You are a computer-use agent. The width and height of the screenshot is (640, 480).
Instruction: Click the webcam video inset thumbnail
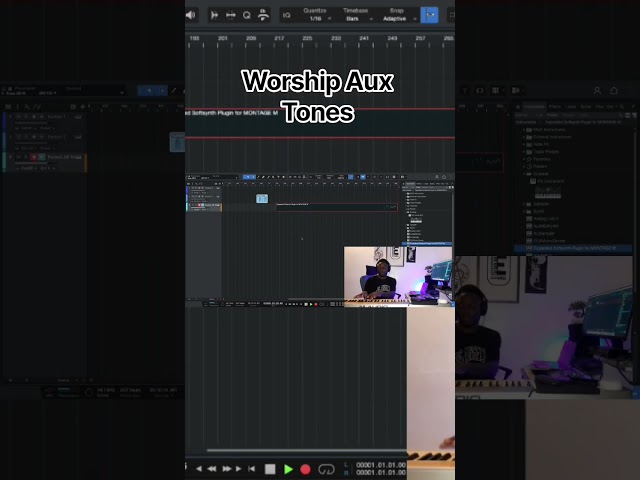pyautogui.click(x=398, y=276)
